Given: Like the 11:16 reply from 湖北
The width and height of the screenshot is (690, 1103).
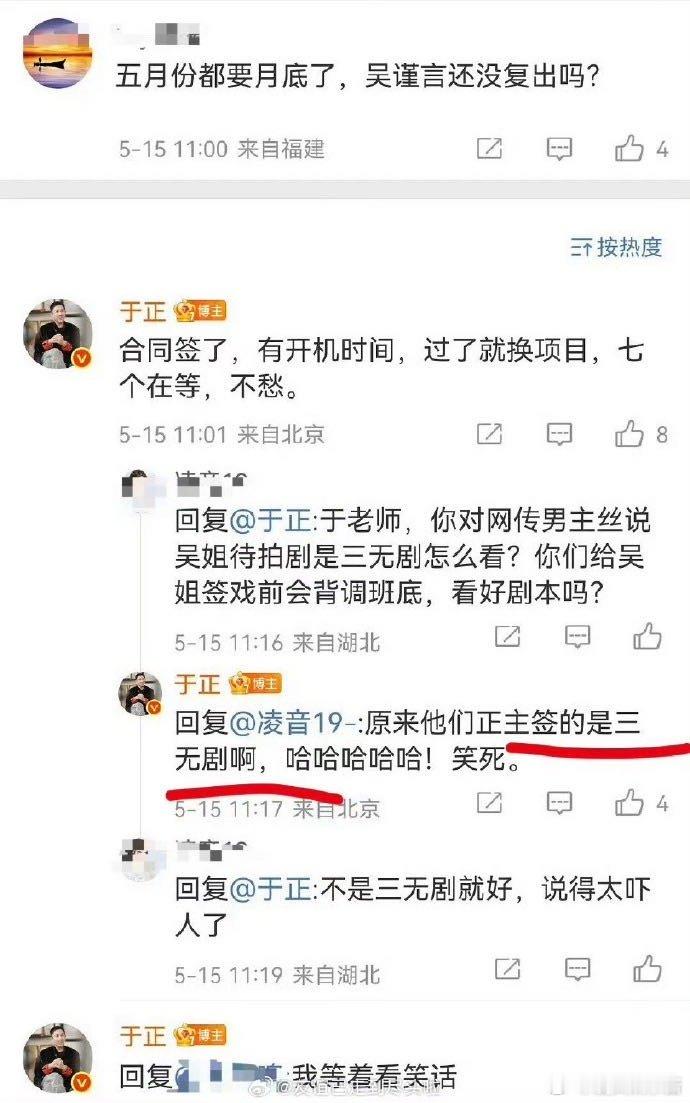Looking at the screenshot, I should coord(647,637).
